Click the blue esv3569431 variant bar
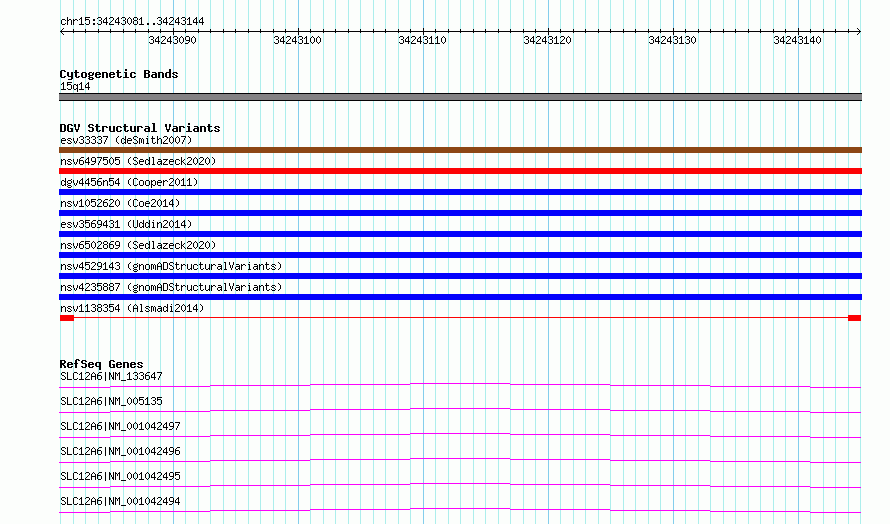The image size is (890, 524). [x=460, y=234]
